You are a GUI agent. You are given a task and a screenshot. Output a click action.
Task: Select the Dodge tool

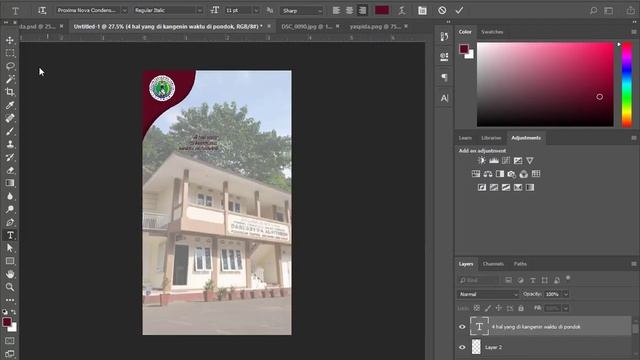point(10,209)
